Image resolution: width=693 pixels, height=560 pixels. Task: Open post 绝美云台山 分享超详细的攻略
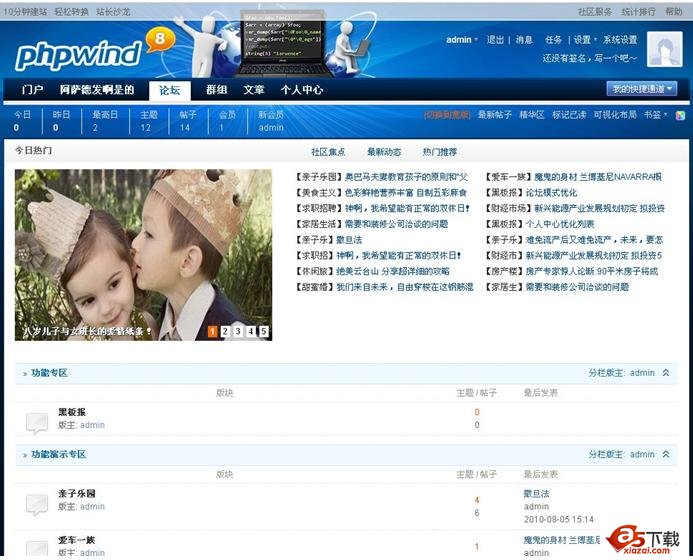click(x=393, y=271)
